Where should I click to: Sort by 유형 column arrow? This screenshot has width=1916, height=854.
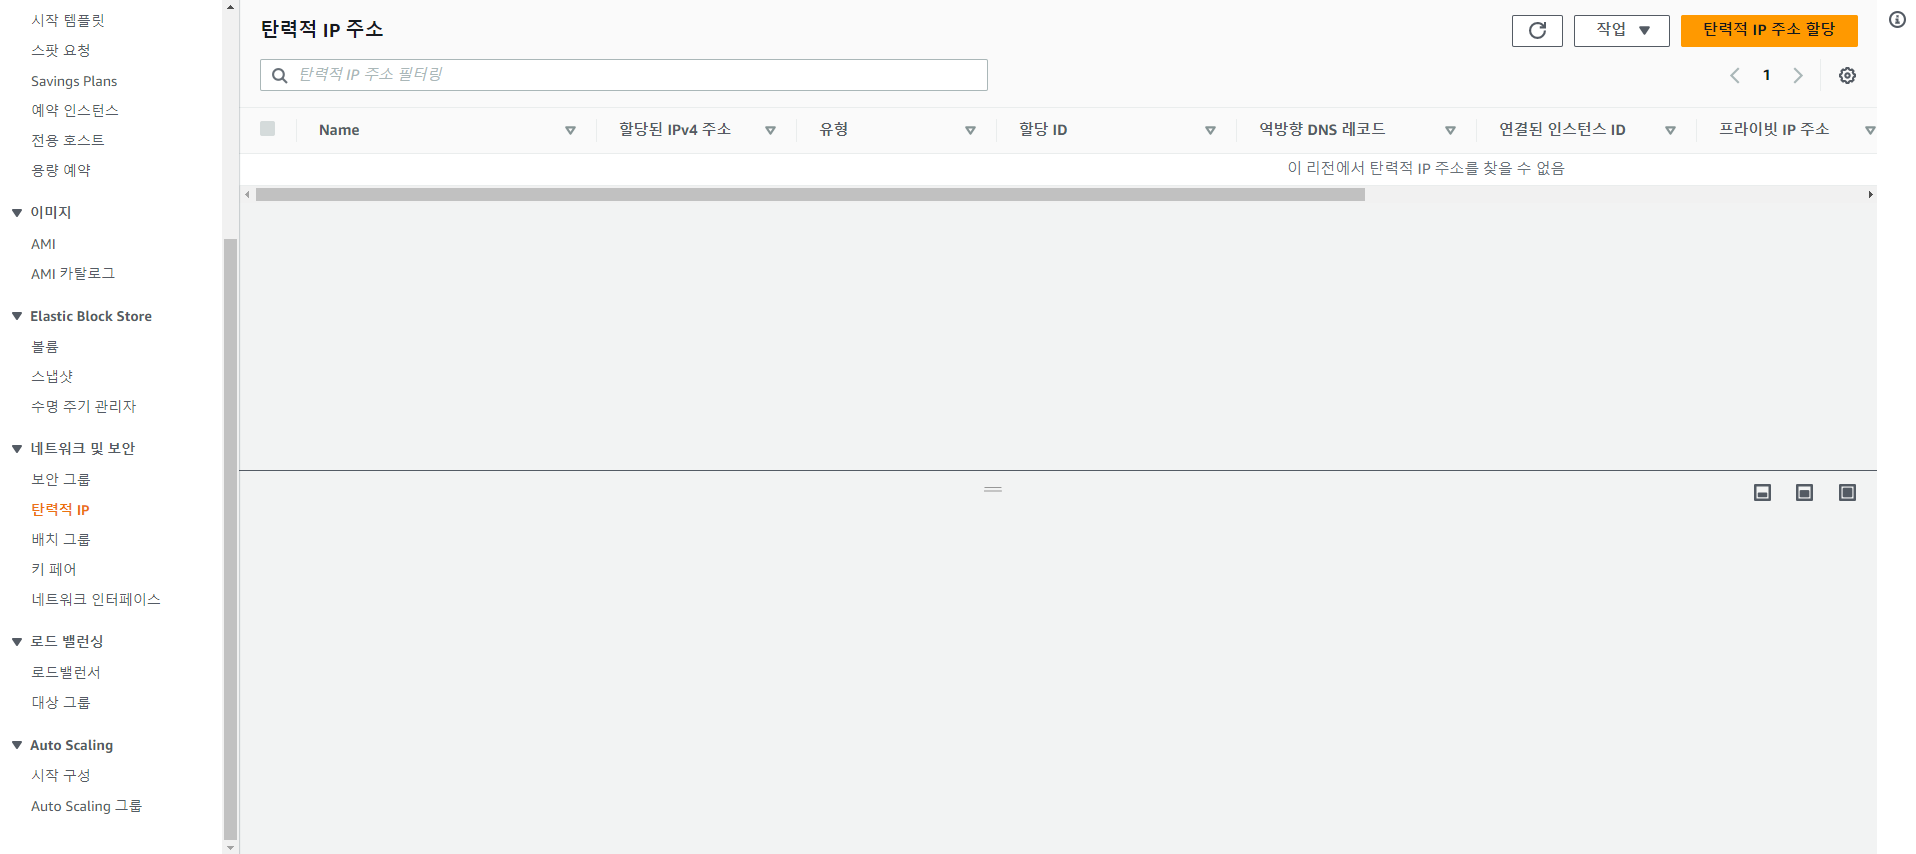click(970, 130)
